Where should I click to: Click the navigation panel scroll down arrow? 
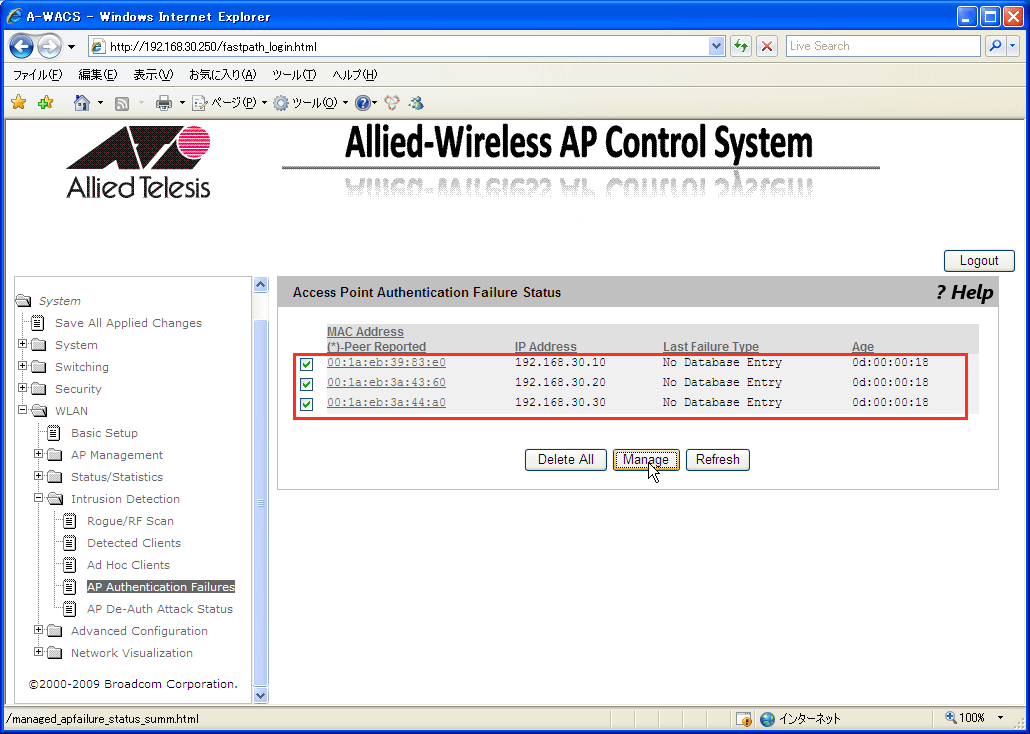pyautogui.click(x=261, y=695)
